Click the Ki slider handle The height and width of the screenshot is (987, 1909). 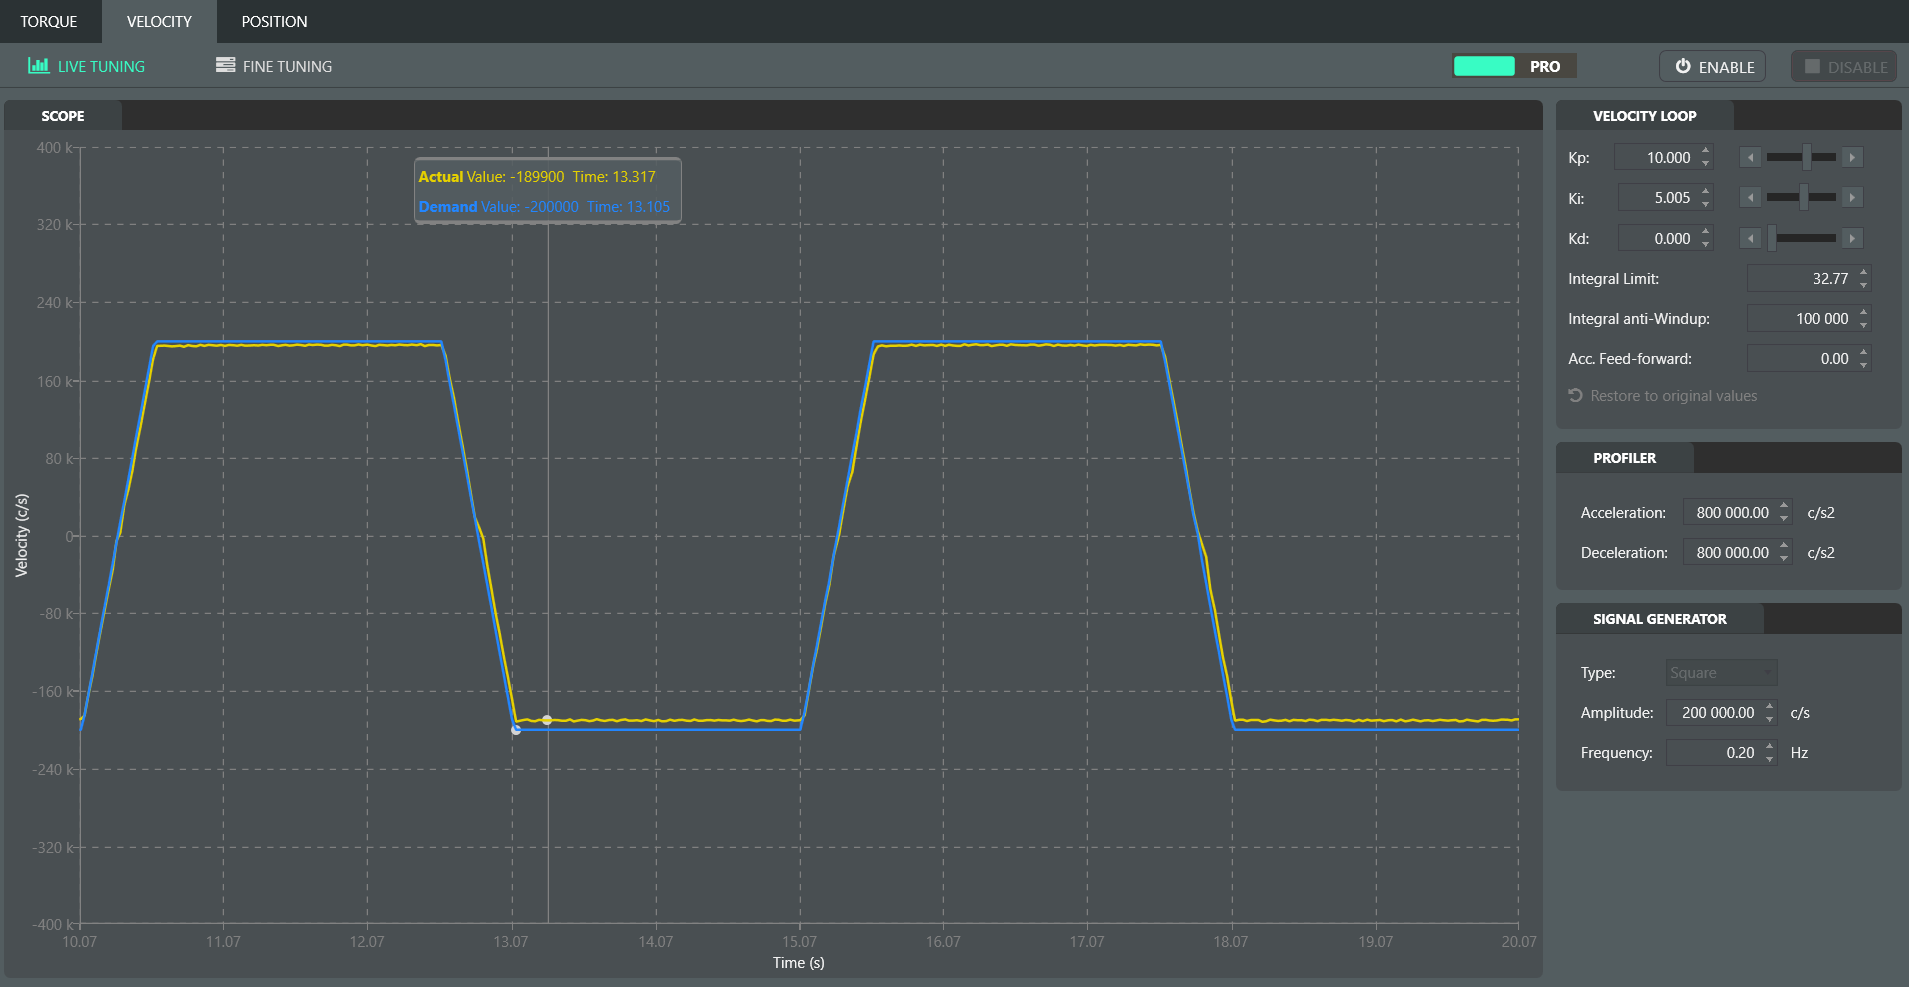click(1803, 198)
